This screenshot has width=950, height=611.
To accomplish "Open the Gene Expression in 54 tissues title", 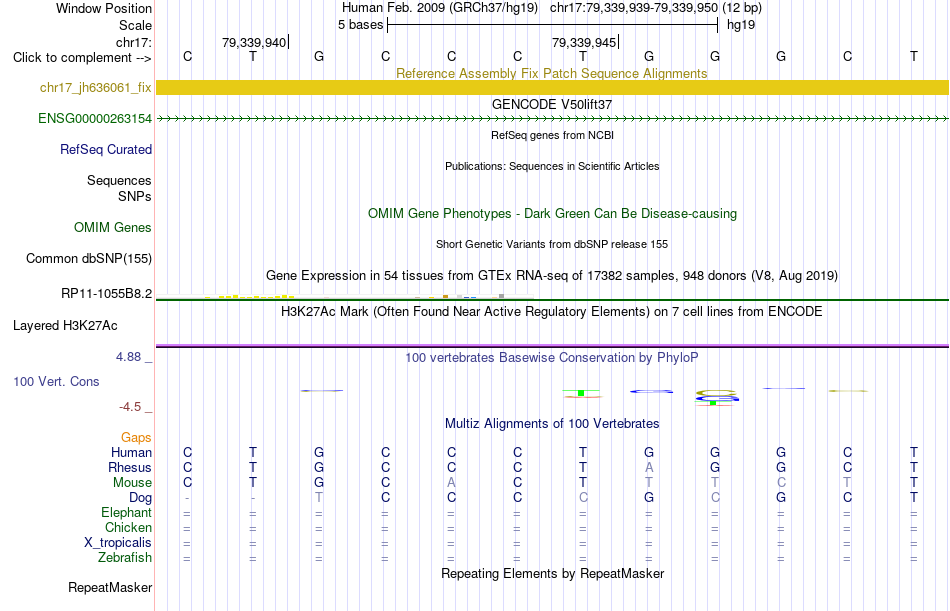I will pos(552,276).
